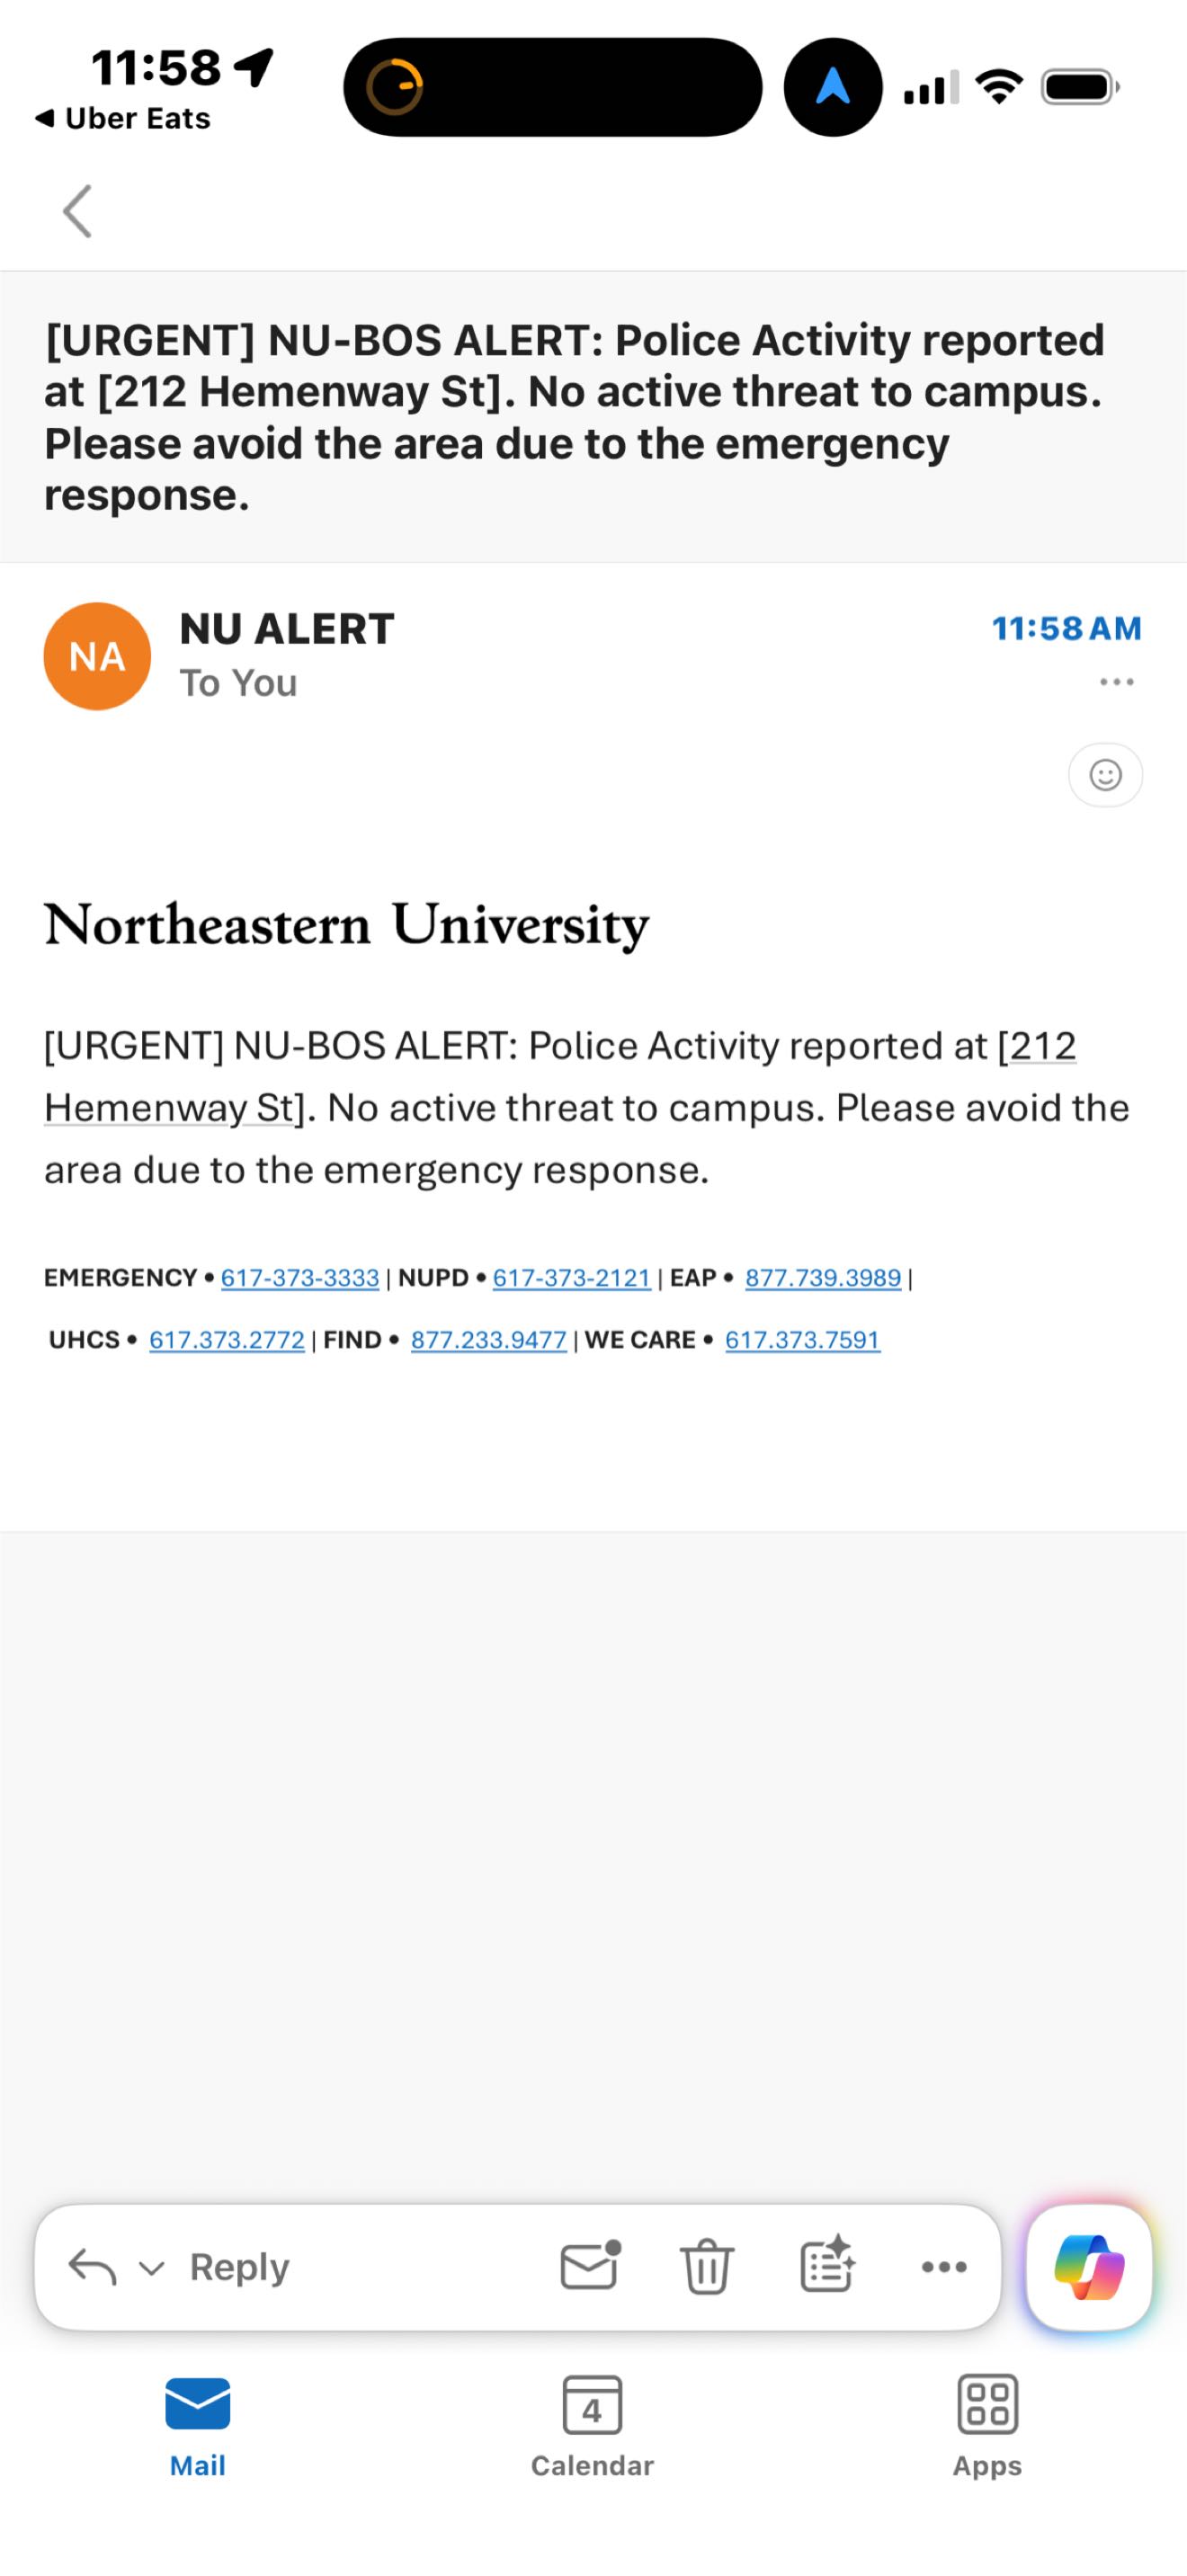Tap the back arrow to leave email
1187x2576 pixels.
(77, 211)
